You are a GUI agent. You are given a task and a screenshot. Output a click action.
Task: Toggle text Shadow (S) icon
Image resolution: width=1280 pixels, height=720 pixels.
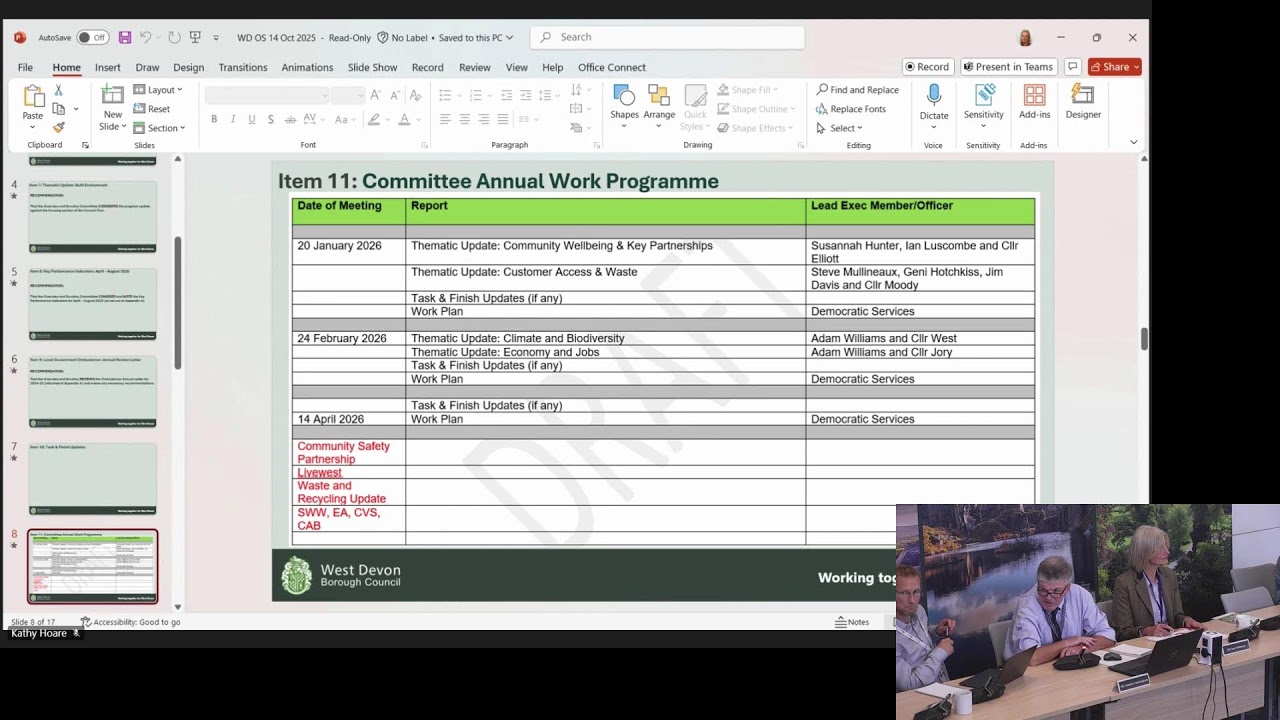pyautogui.click(x=271, y=119)
